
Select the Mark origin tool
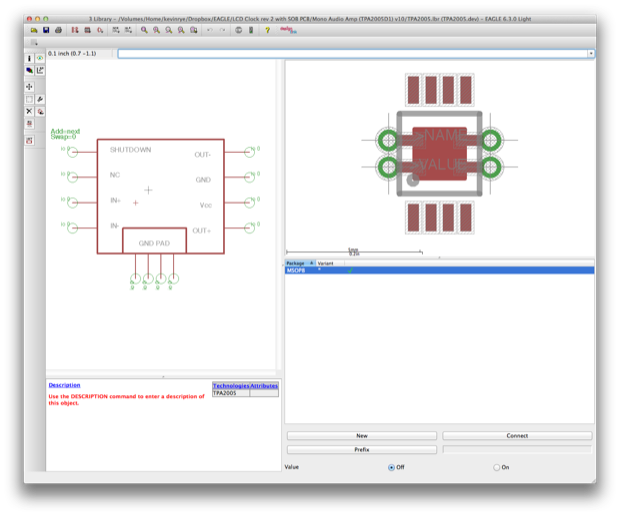pyautogui.click(x=40, y=70)
